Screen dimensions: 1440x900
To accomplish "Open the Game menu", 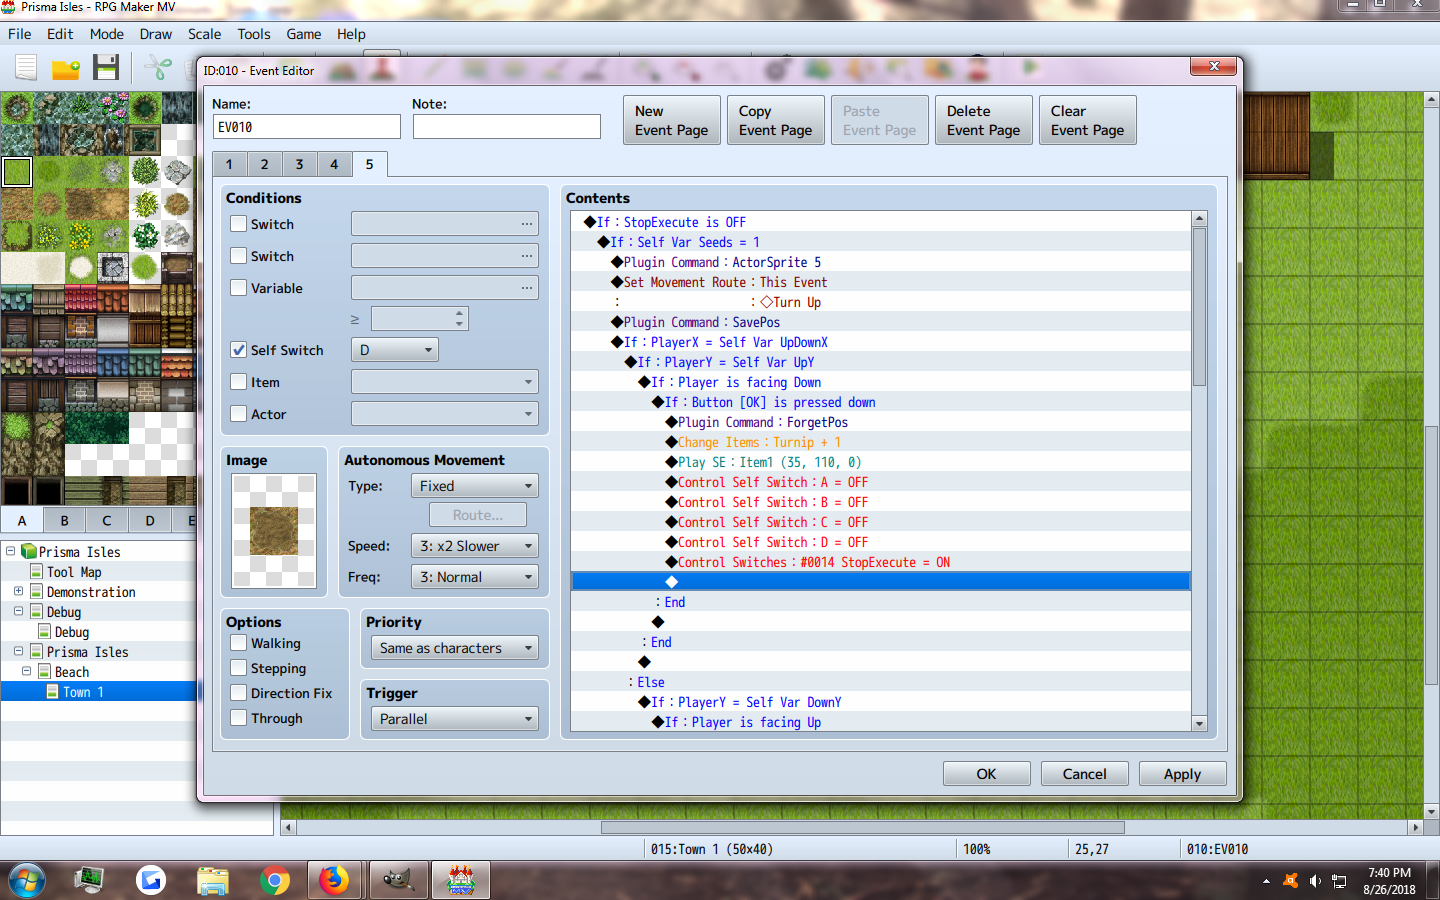I will [304, 34].
